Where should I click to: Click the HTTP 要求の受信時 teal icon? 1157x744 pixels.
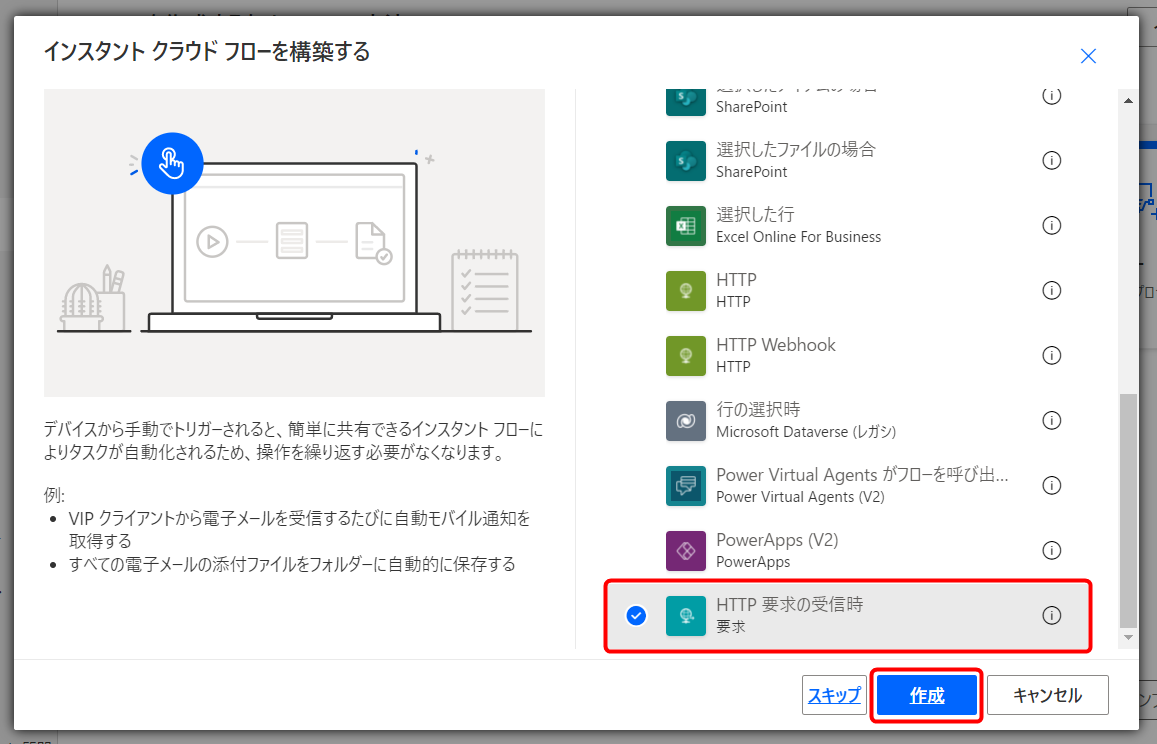tap(685, 615)
